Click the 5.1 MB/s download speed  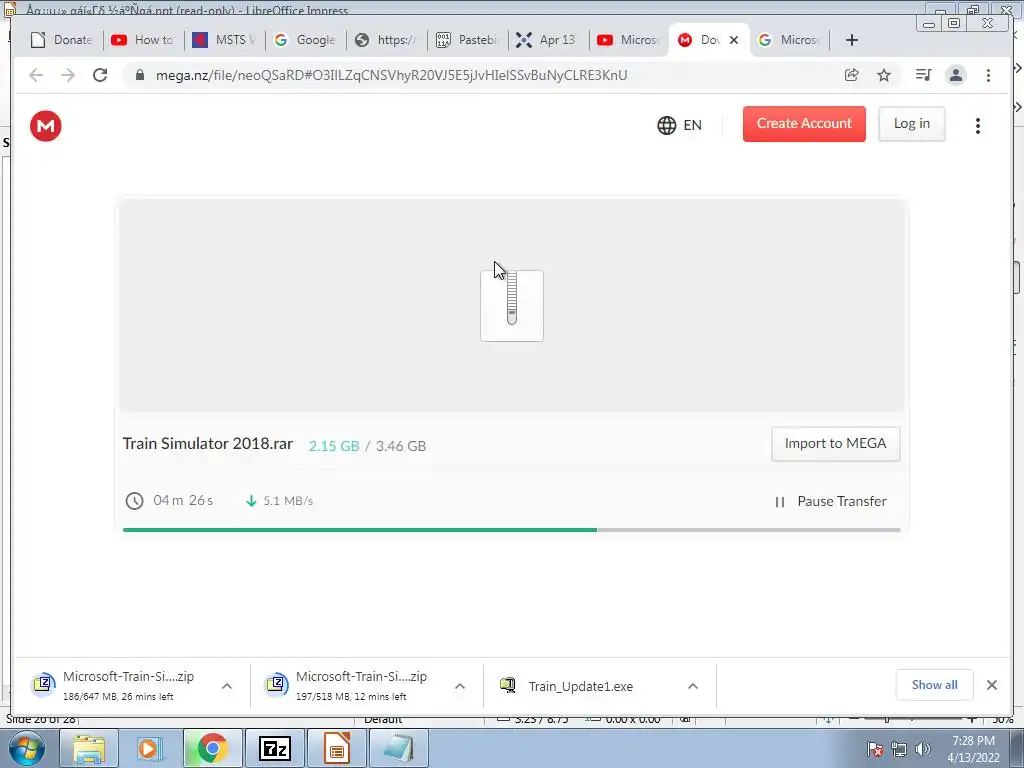point(288,501)
